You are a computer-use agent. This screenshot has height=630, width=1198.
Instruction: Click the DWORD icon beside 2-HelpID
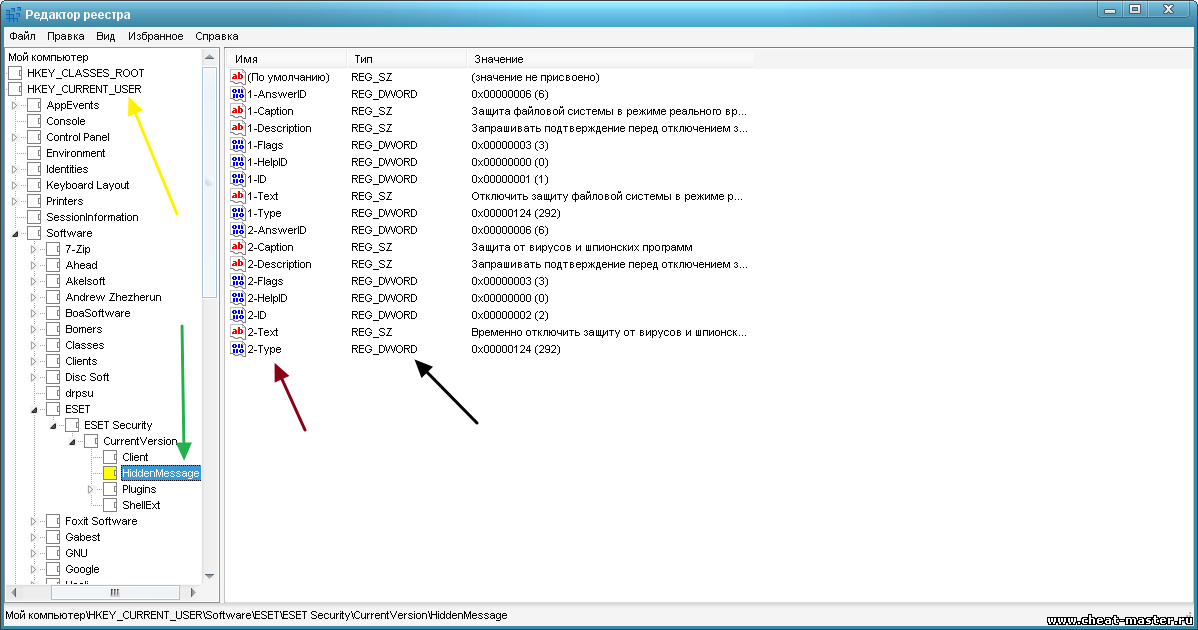pyautogui.click(x=238, y=298)
